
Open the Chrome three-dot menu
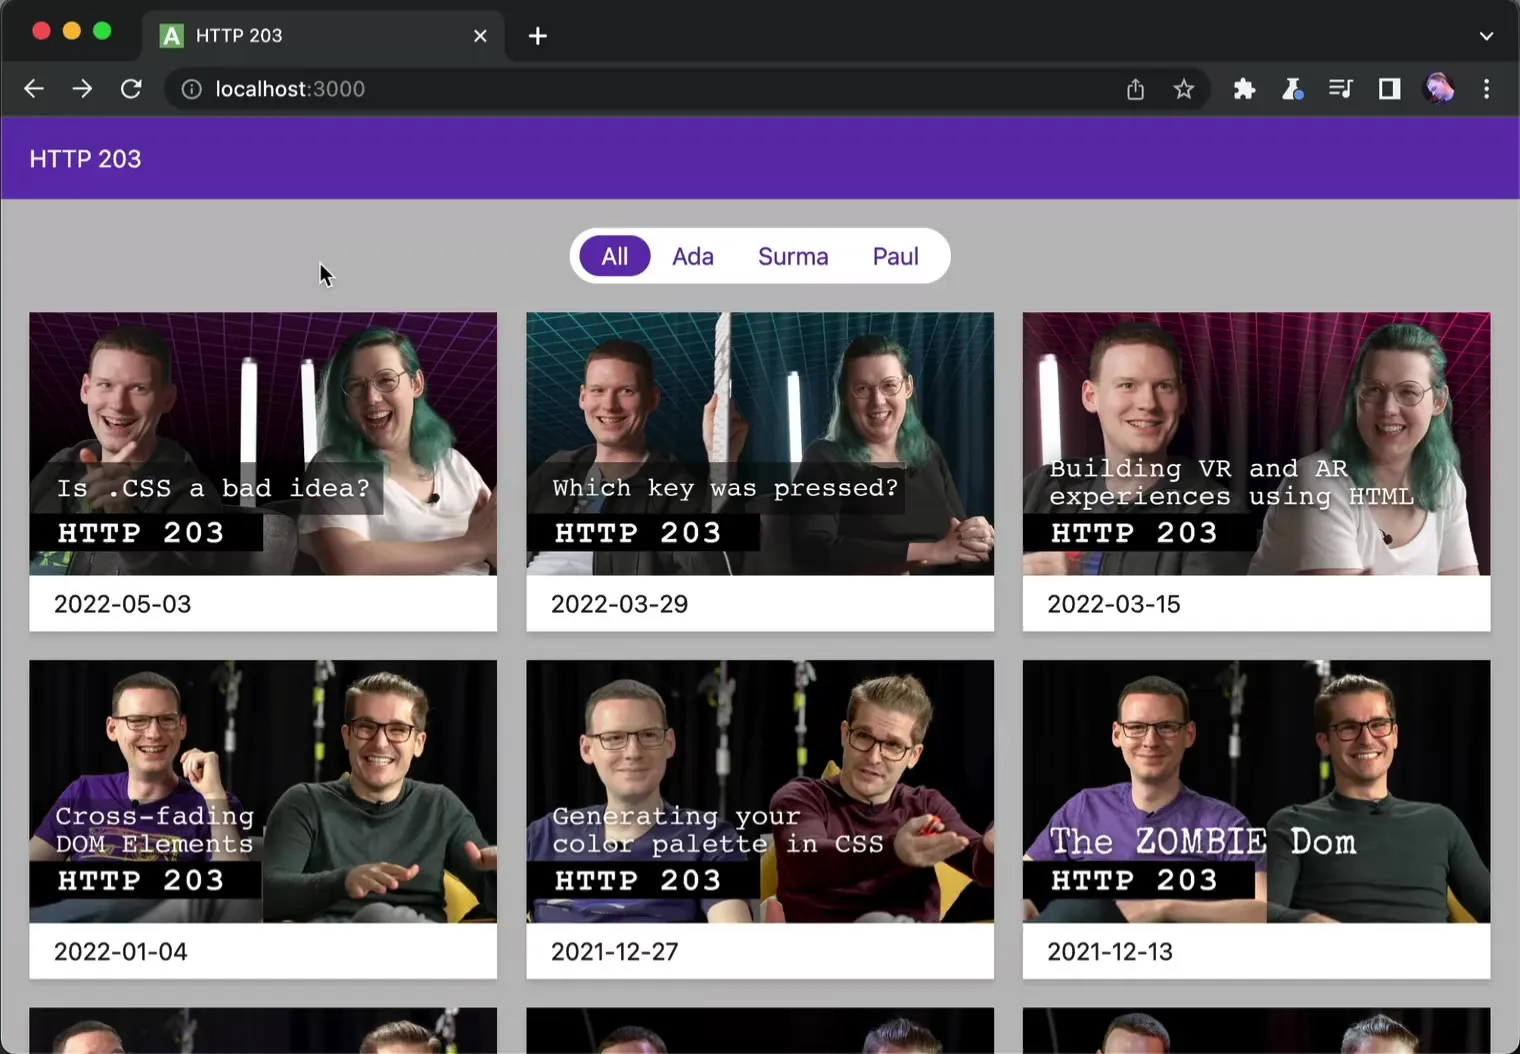(x=1487, y=89)
